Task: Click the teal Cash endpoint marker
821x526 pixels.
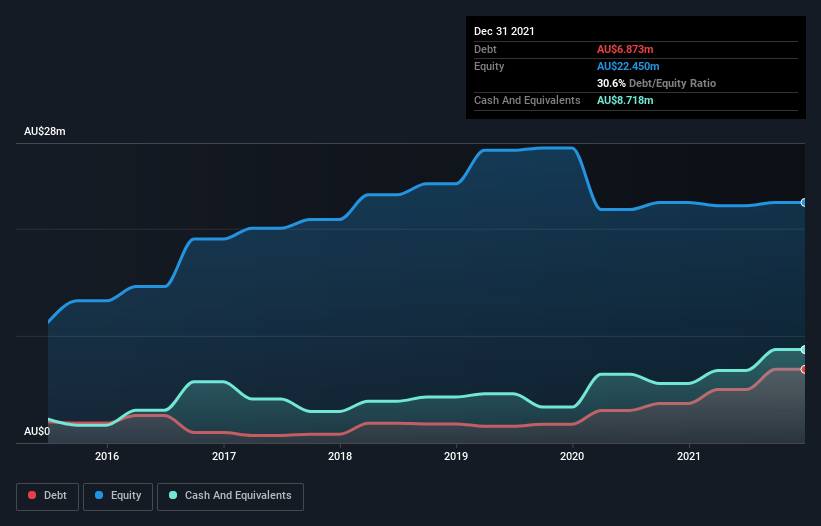Action: (804, 350)
